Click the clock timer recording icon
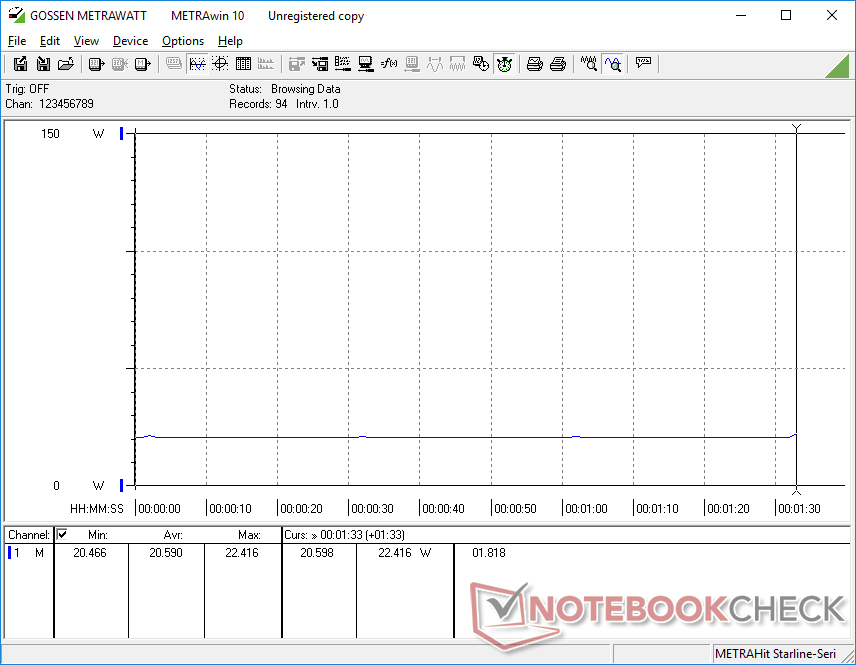Screen dimensions: 856x665 (480, 64)
